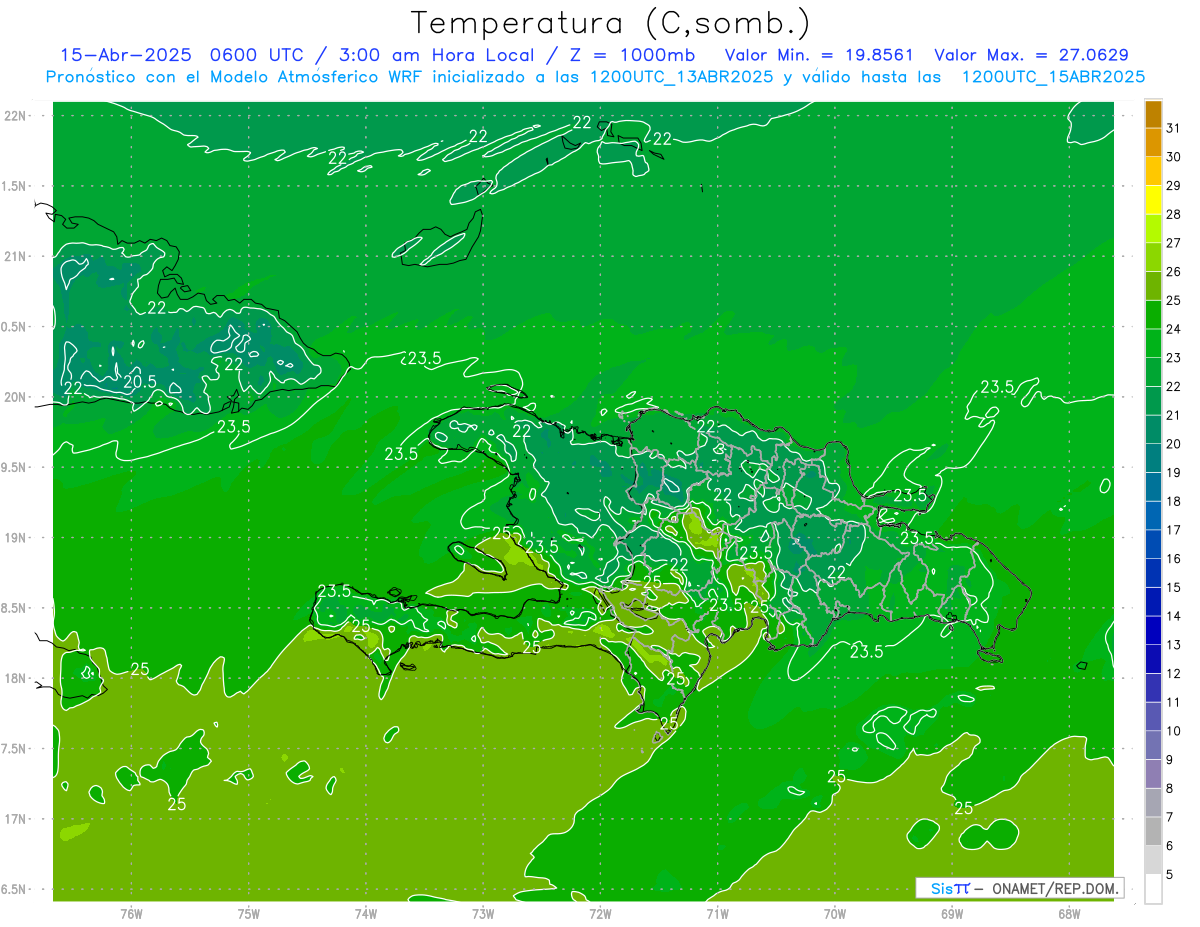The height and width of the screenshot is (927, 1200).
Task: Click the initialization time "1200UTC_13ABR2025"
Action: pyautogui.click(x=682, y=77)
